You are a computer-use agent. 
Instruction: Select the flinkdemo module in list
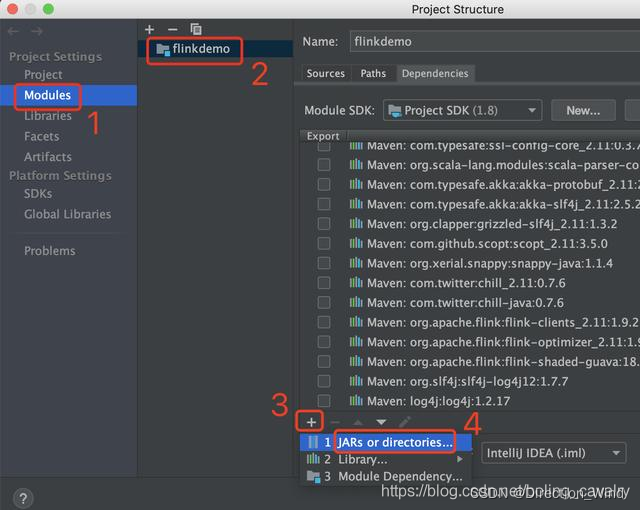216,49
